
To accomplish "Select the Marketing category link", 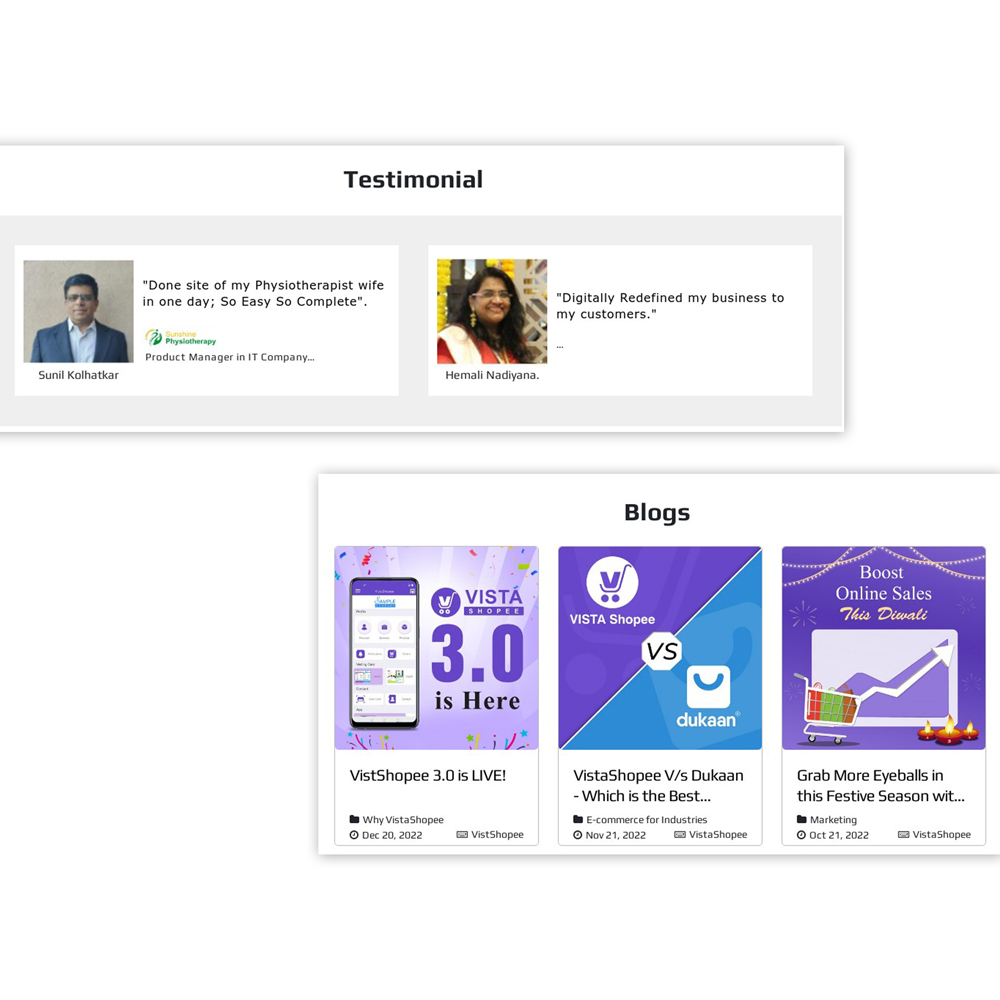I will click(x=833, y=820).
